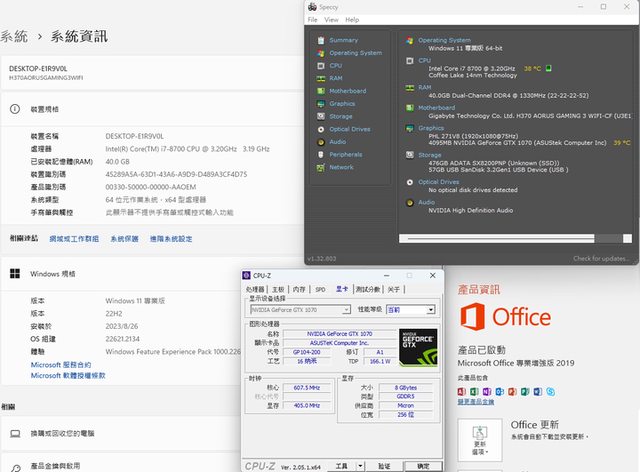Switch to SPD tab in CPU-Z
640x472 pixels.
pyautogui.click(x=320, y=288)
